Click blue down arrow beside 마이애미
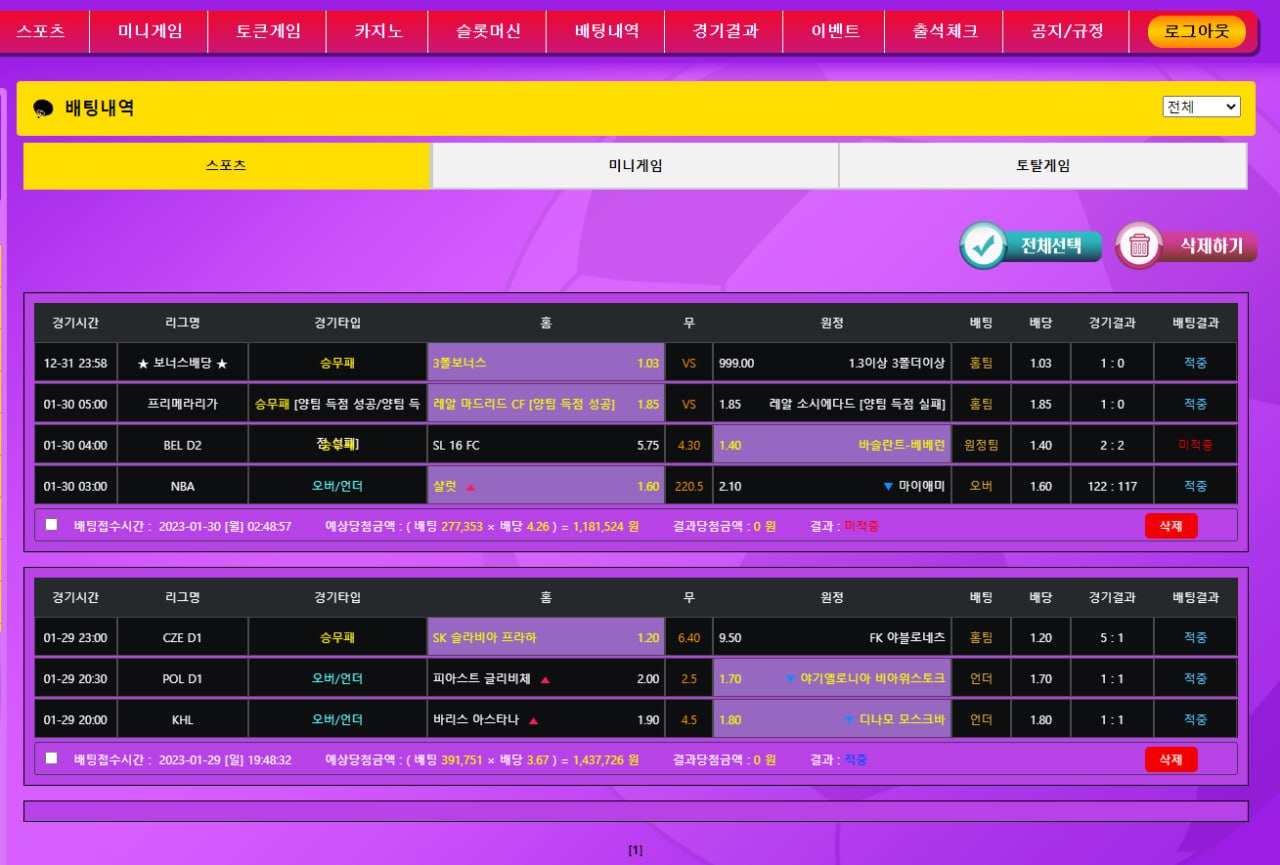Screen dimensions: 1280x865 tap(887, 487)
